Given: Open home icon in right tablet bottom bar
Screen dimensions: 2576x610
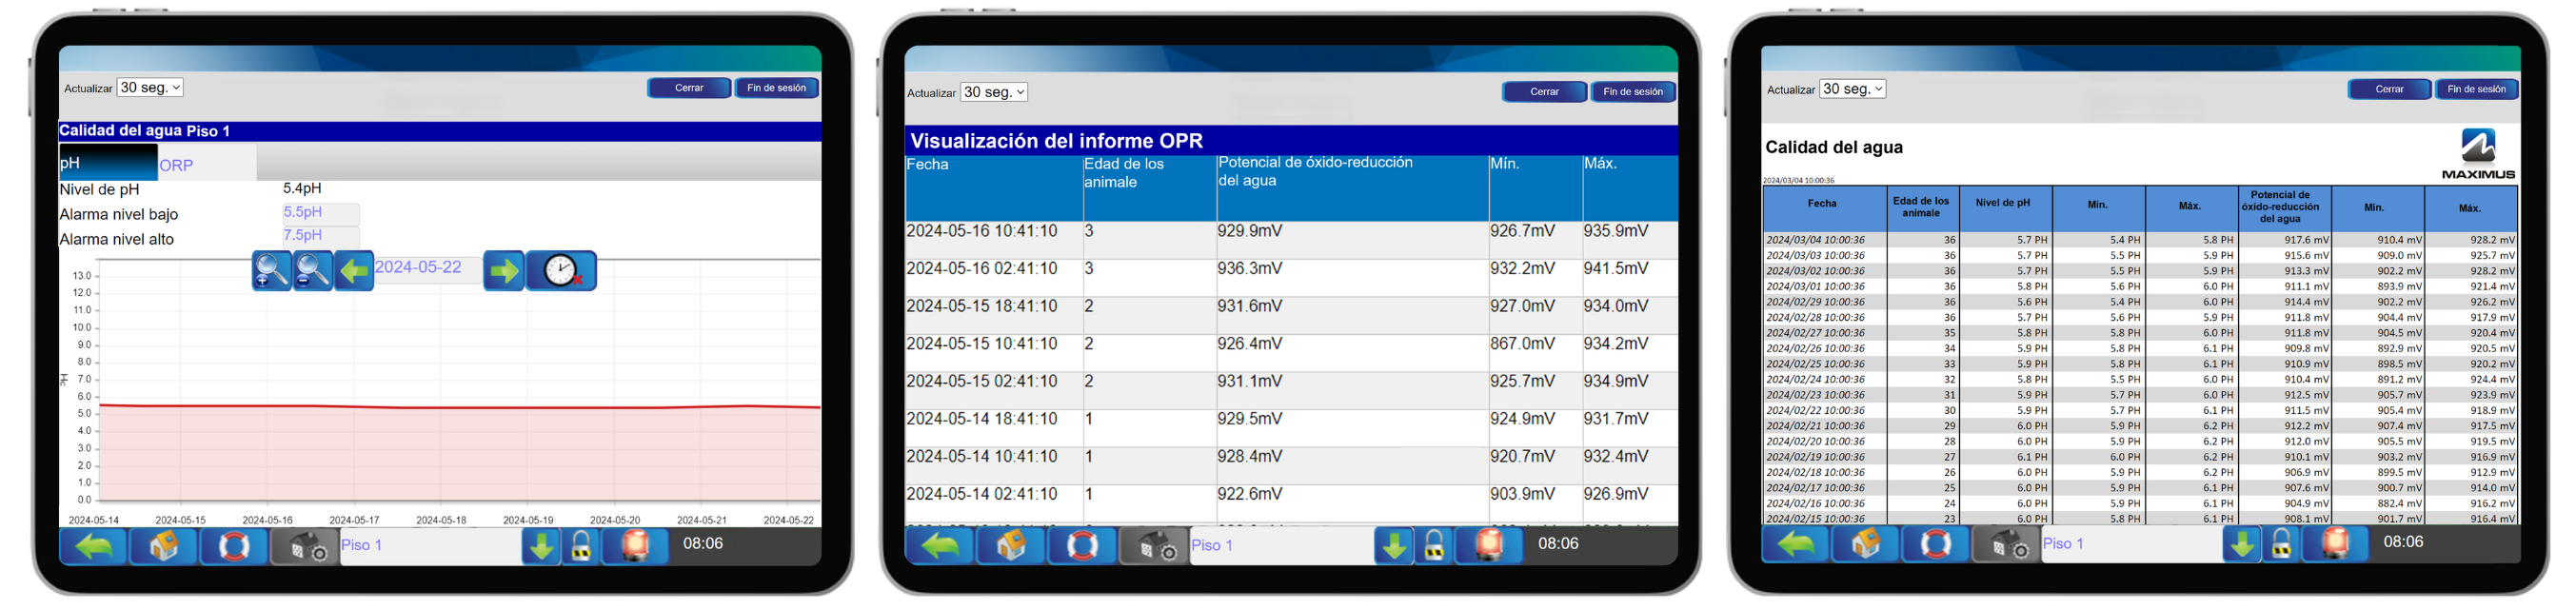Looking at the screenshot, I should 1865,544.
